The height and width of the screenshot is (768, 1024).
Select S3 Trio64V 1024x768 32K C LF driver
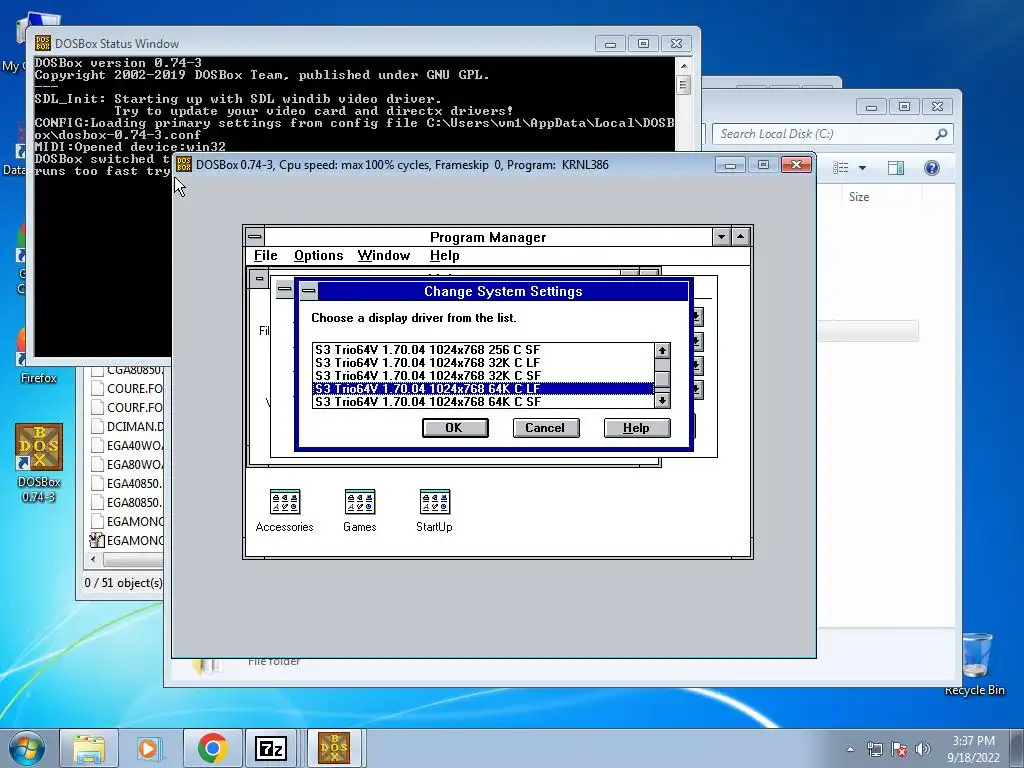click(x=483, y=362)
